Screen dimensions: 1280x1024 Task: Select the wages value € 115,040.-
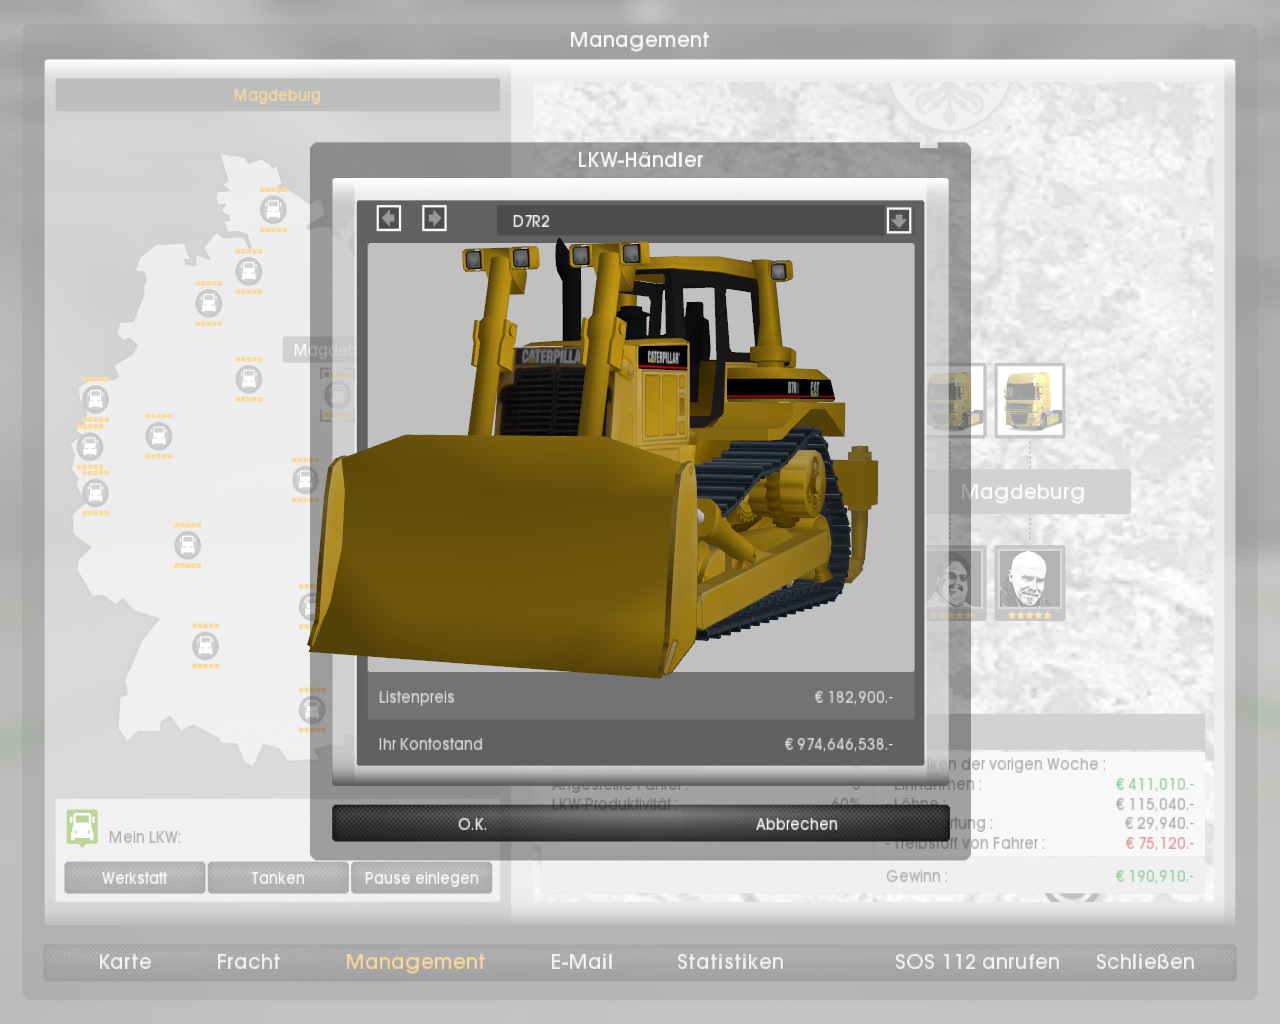pos(1154,804)
